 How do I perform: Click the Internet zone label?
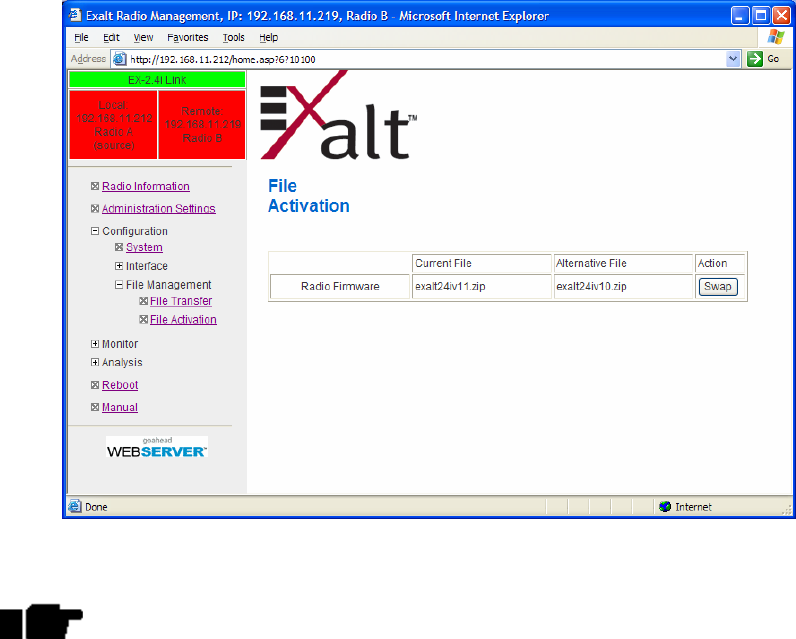pyautogui.click(x=693, y=507)
